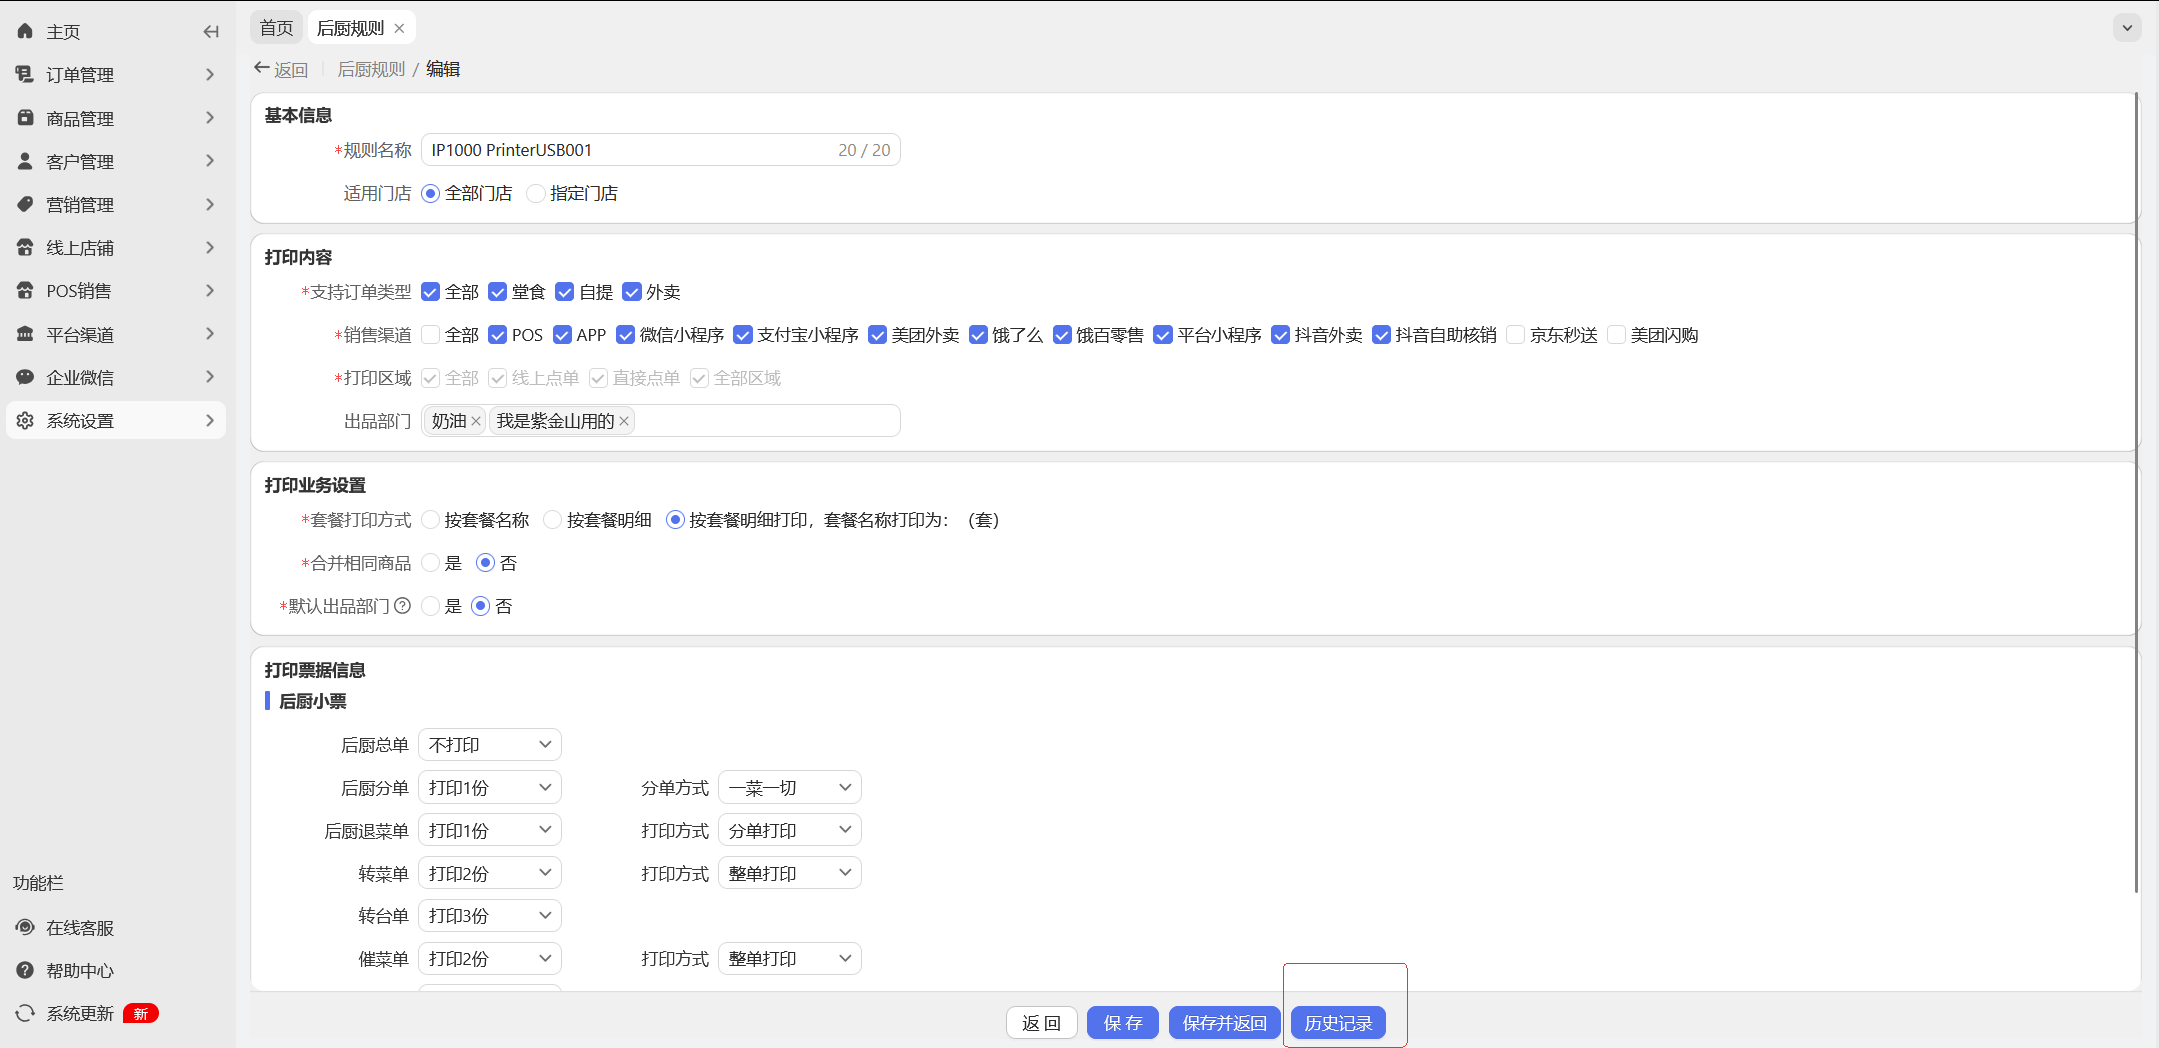Click the 系统更新 refresh icon
This screenshot has height=1048, width=2159.
tap(25, 1013)
